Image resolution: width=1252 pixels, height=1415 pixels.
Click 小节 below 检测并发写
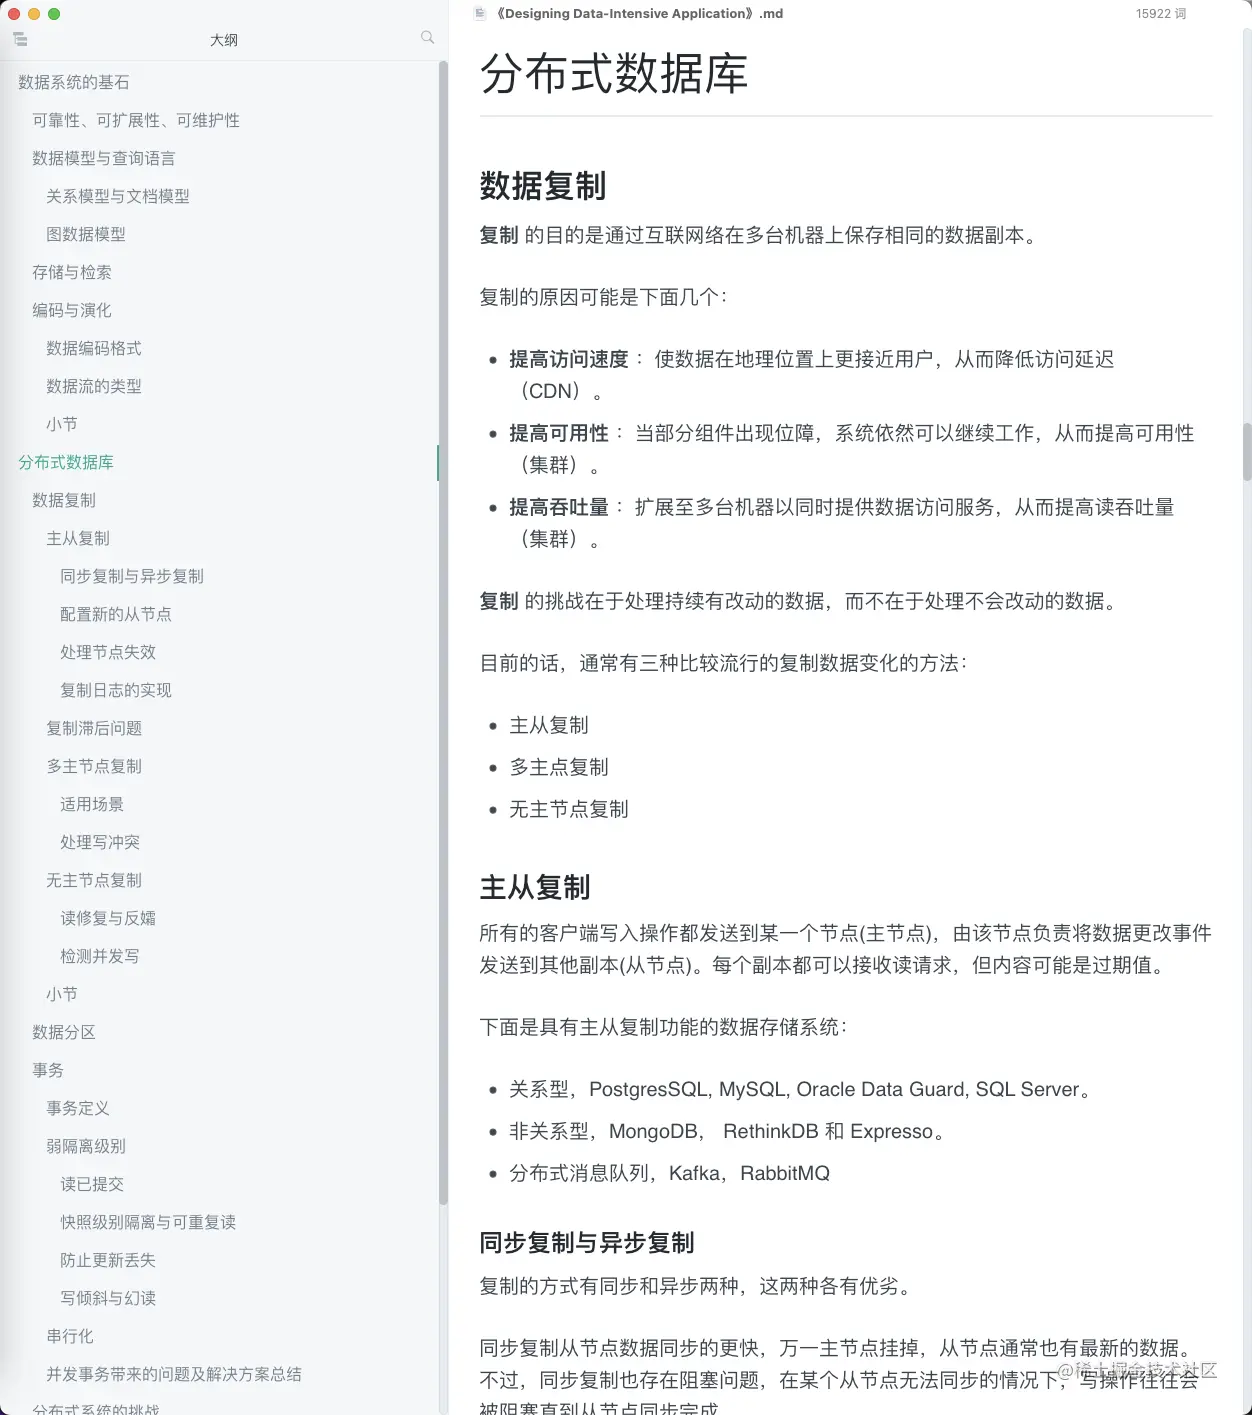click(x=62, y=994)
